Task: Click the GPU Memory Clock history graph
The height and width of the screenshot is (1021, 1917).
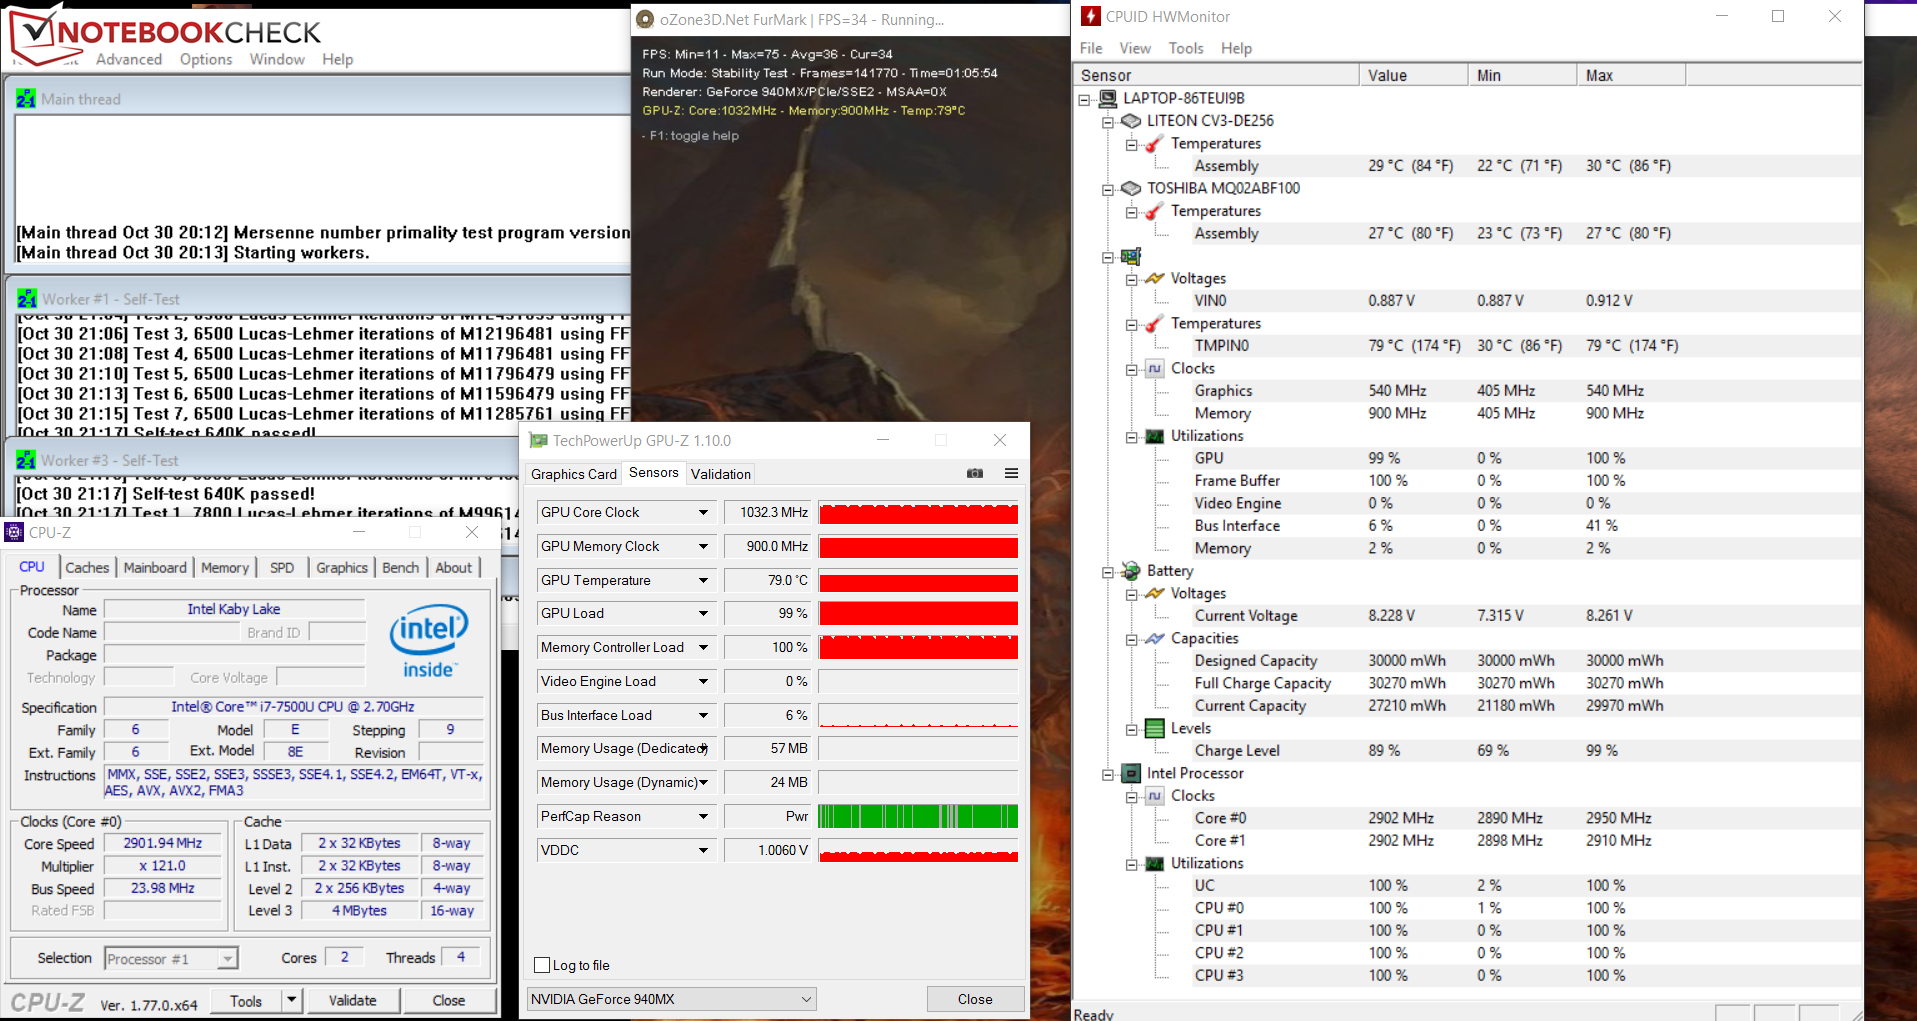Action: click(918, 546)
